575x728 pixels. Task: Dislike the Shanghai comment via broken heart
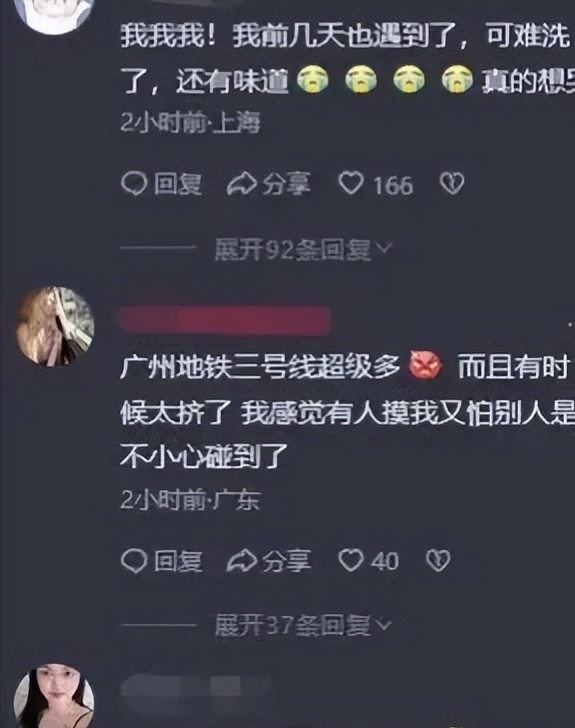tap(452, 183)
